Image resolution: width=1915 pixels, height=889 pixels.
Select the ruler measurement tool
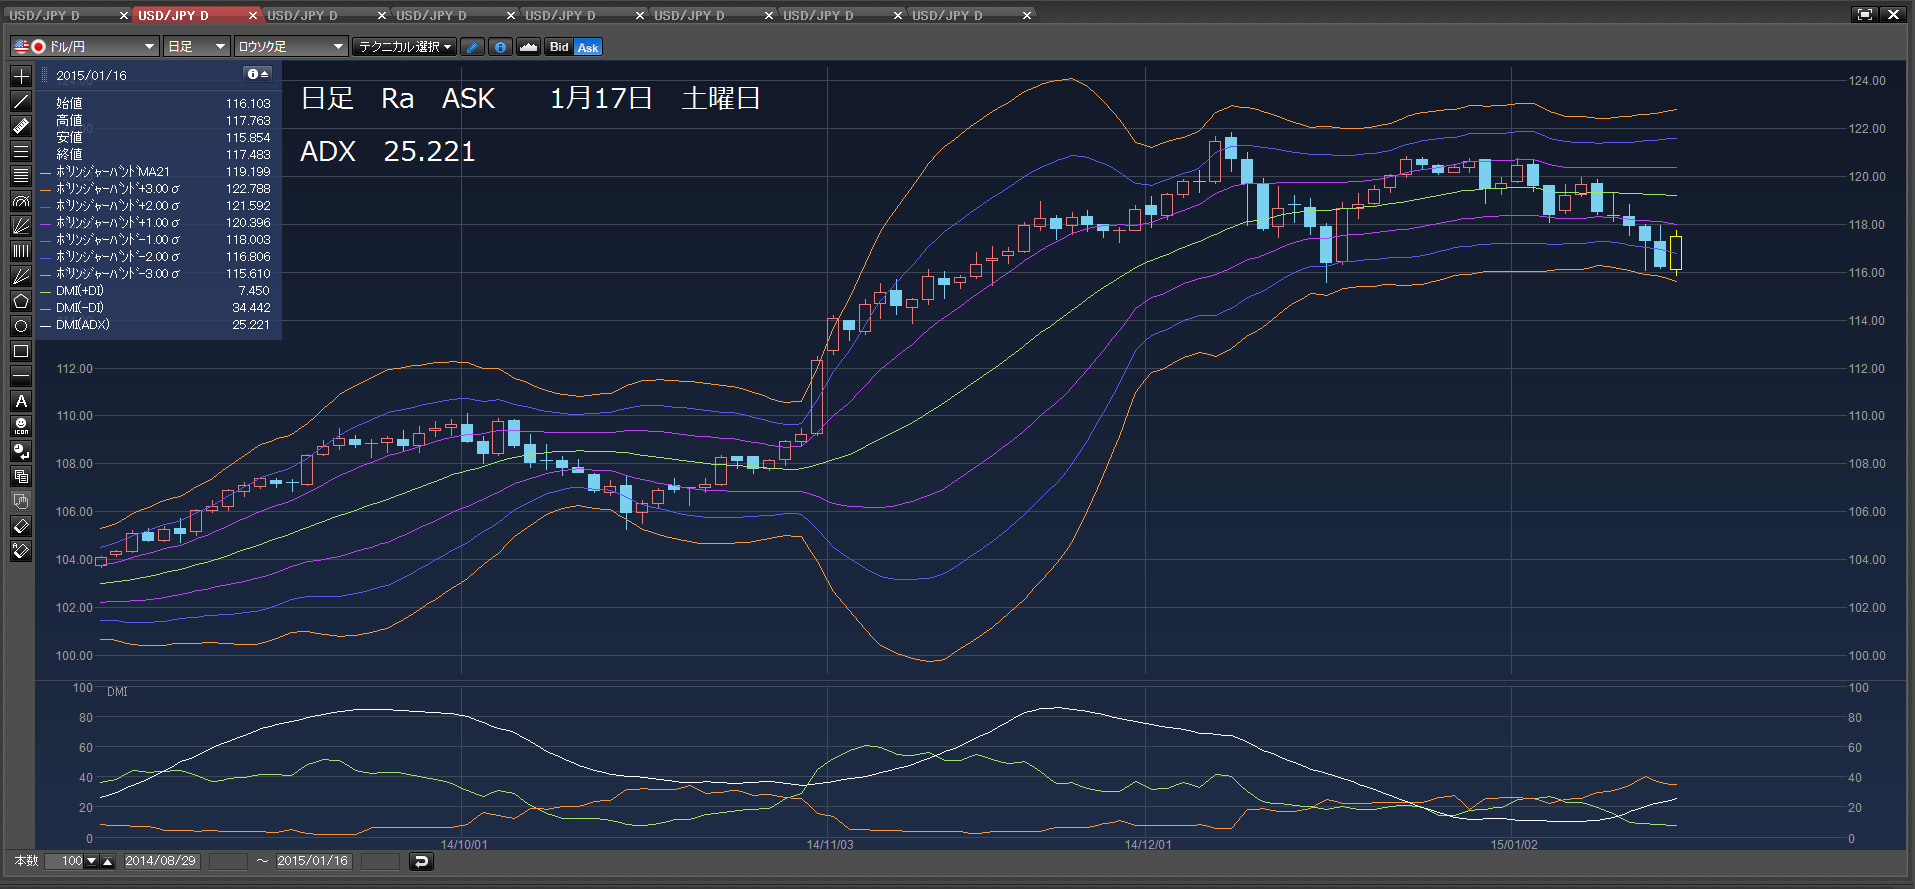coord(21,126)
